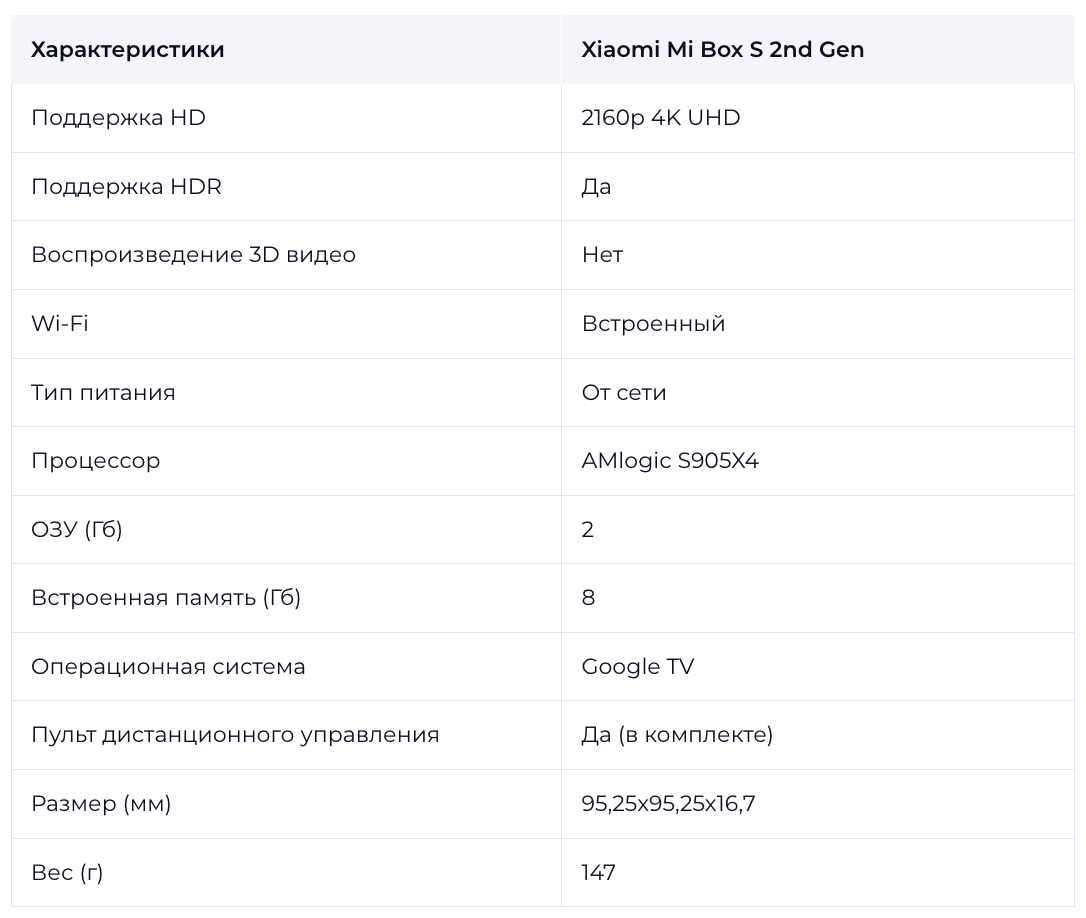Click the Нет value for 3D video
1086x918 pixels.
click(602, 255)
